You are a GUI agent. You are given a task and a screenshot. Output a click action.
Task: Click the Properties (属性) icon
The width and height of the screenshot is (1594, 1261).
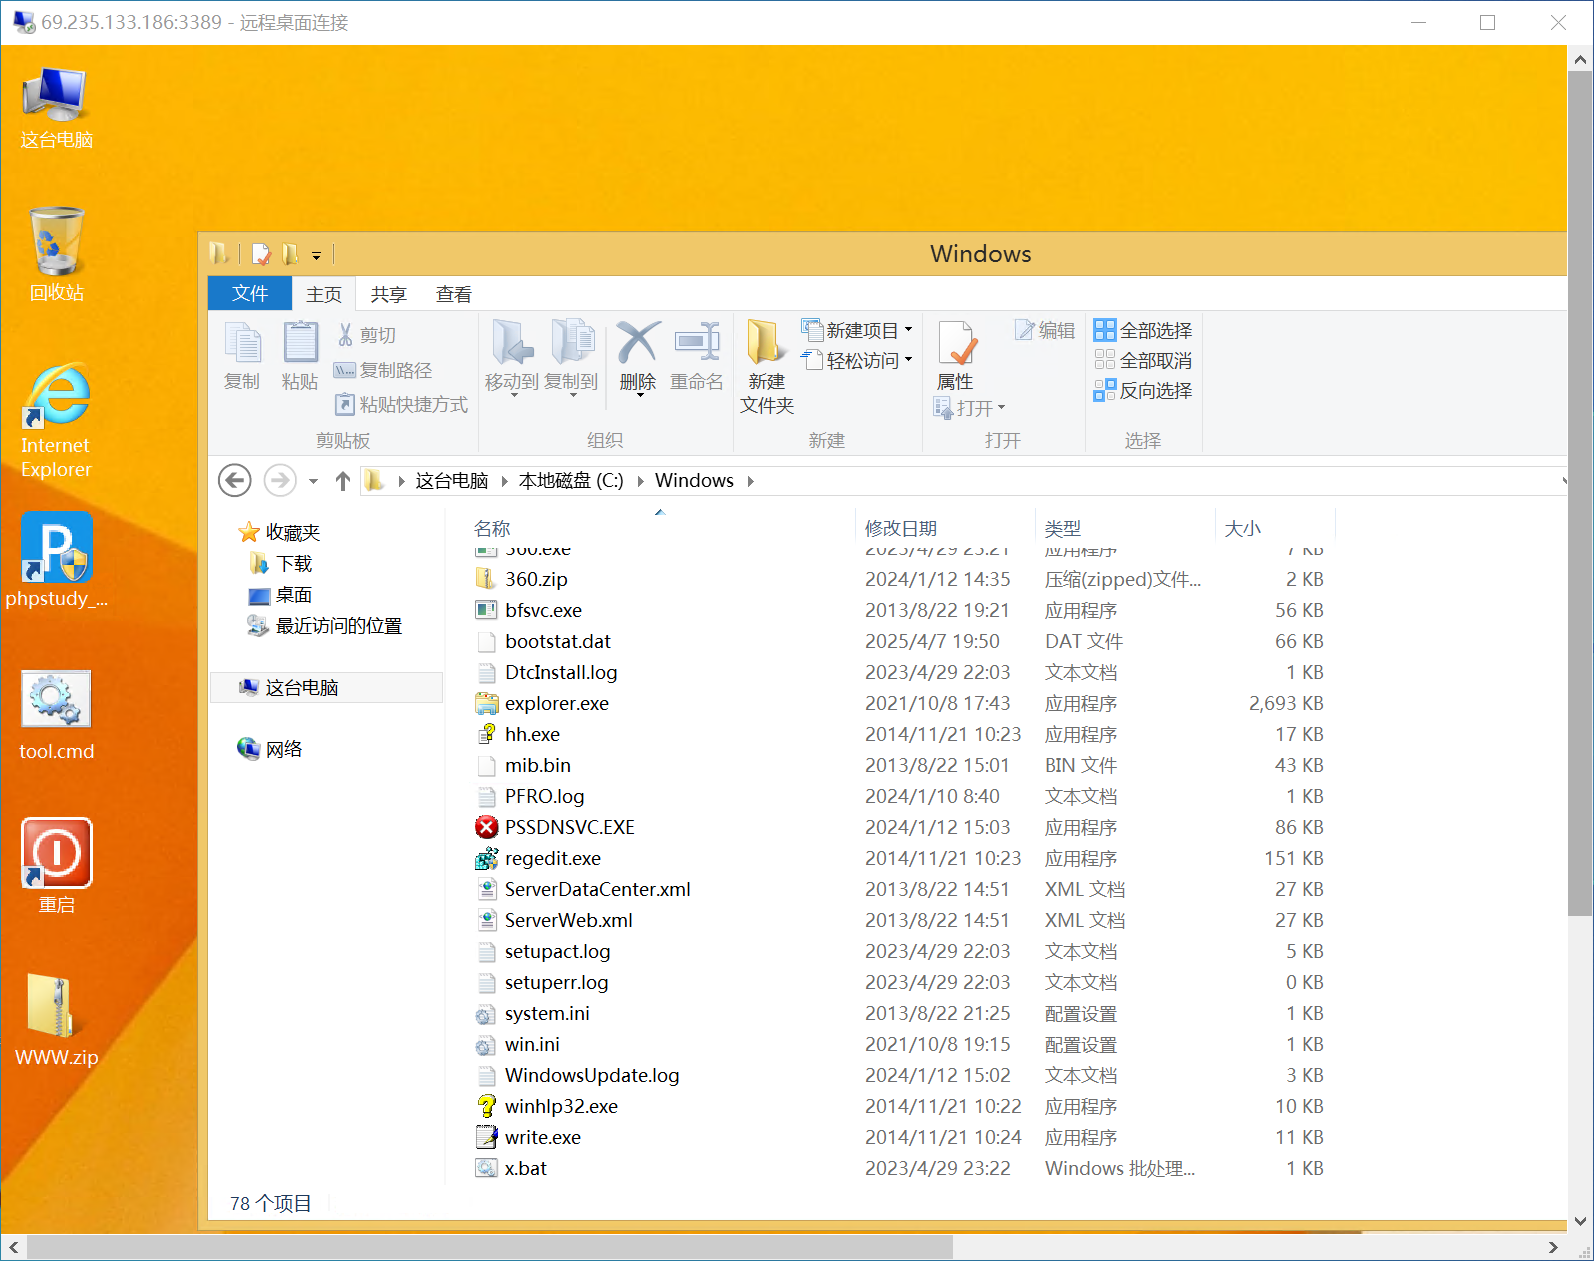click(956, 355)
